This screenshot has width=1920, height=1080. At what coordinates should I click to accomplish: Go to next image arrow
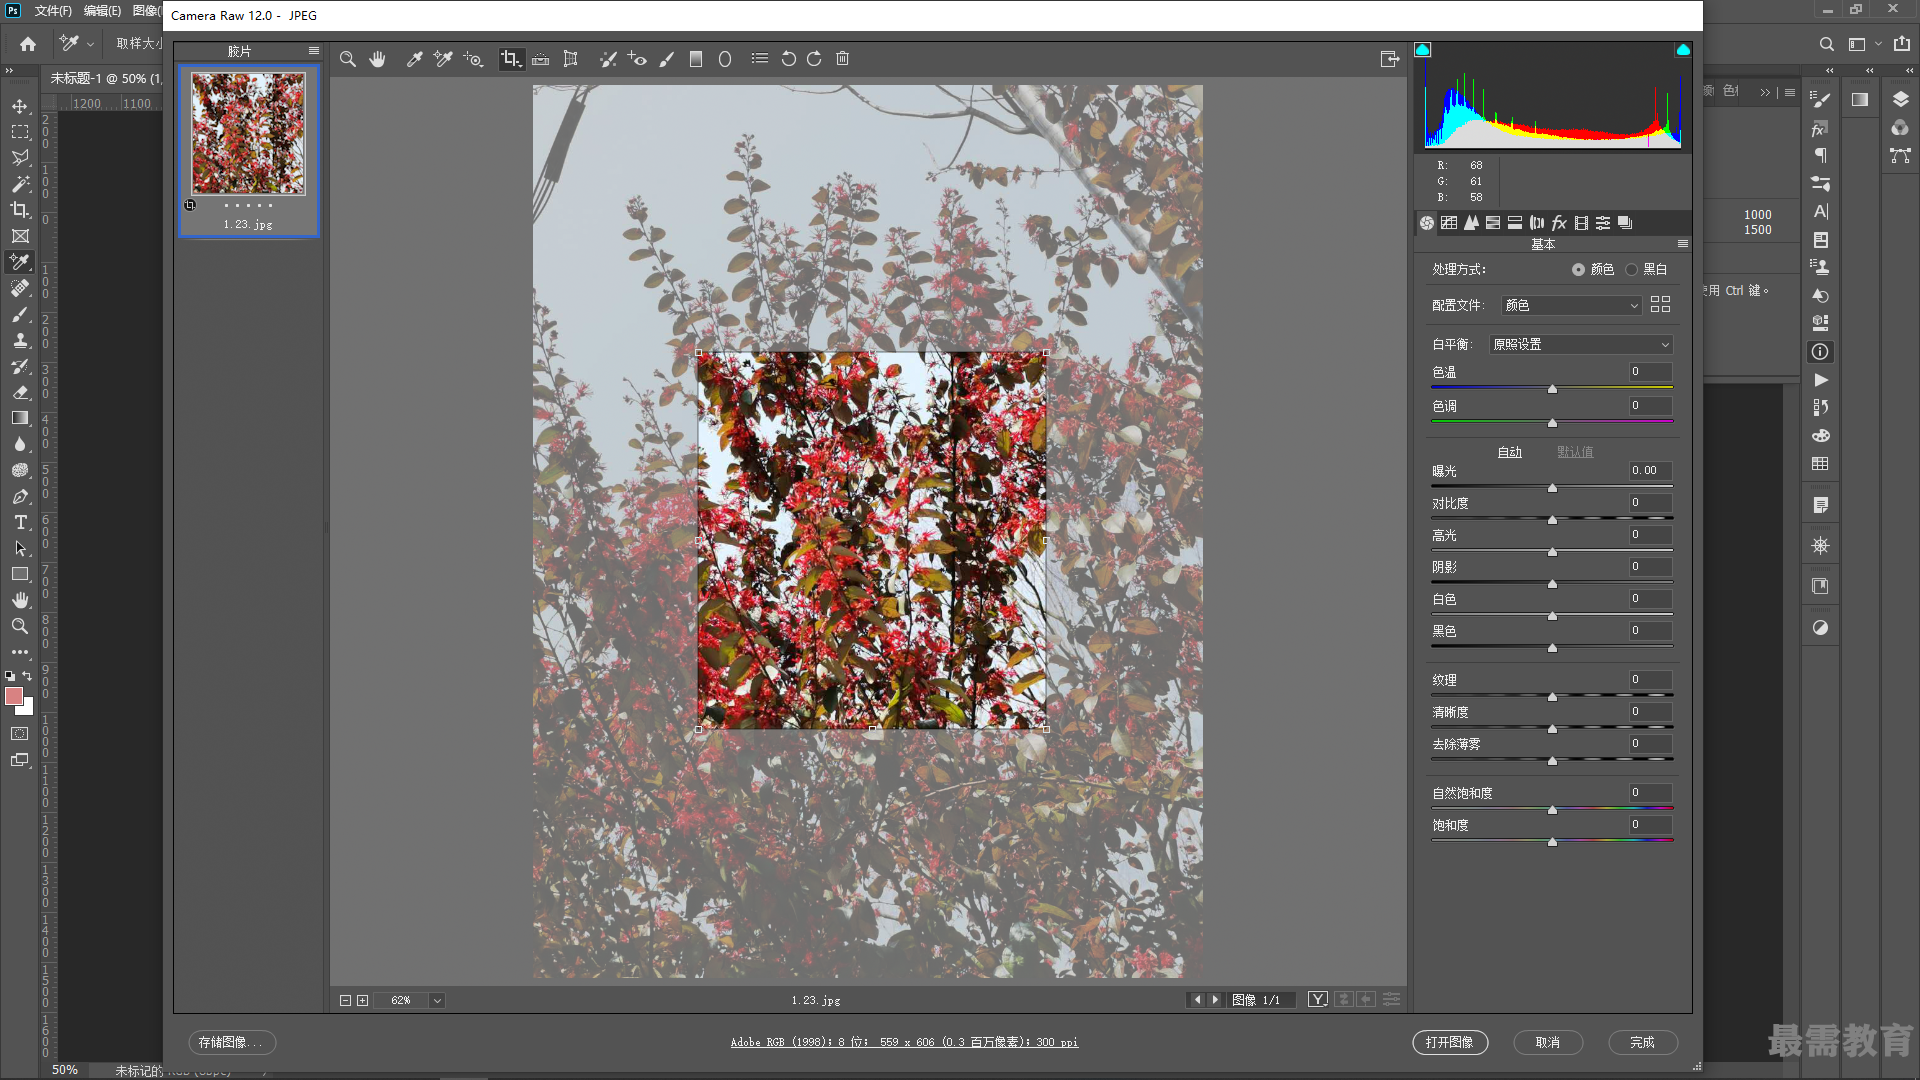point(1215,1000)
